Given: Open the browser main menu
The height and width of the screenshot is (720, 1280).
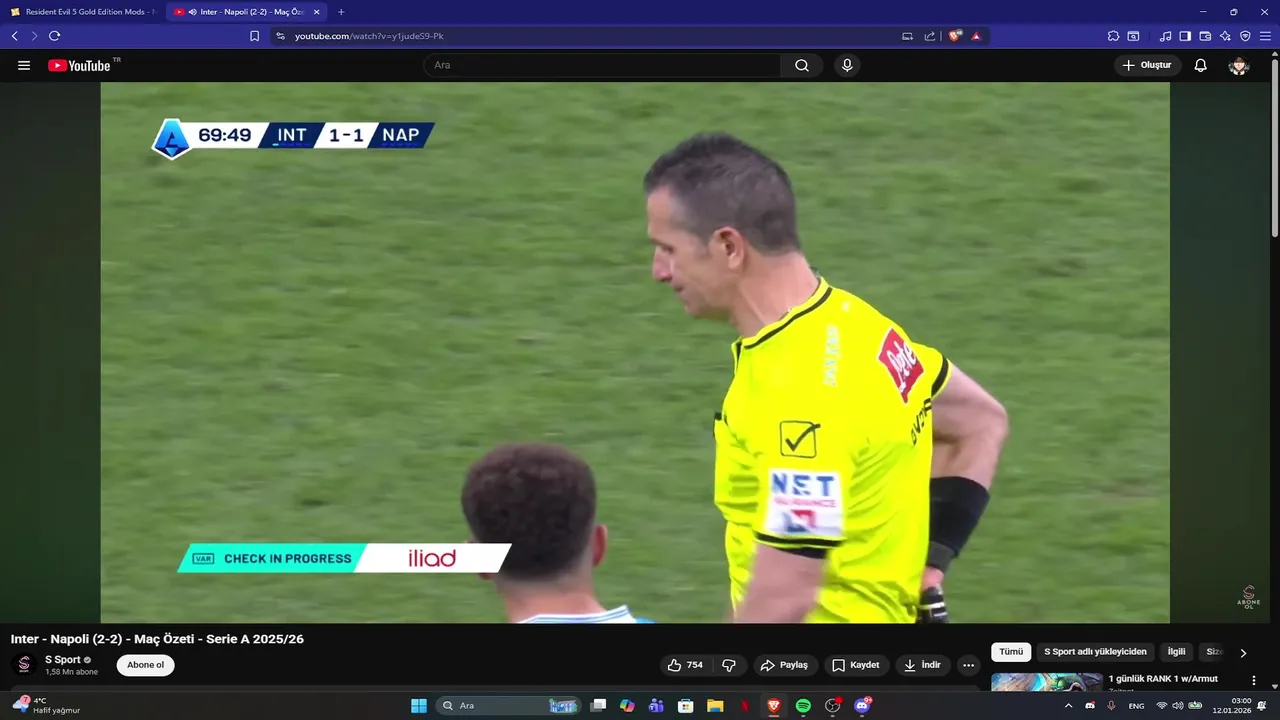Looking at the screenshot, I should pos(1265,36).
